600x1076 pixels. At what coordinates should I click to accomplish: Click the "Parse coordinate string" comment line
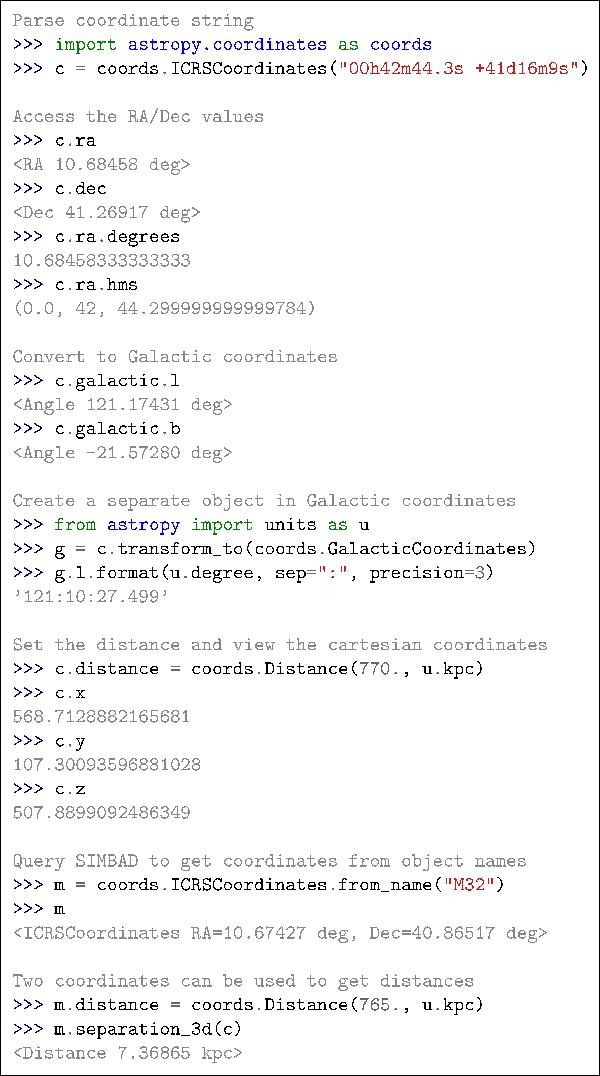pyautogui.click(x=133, y=21)
